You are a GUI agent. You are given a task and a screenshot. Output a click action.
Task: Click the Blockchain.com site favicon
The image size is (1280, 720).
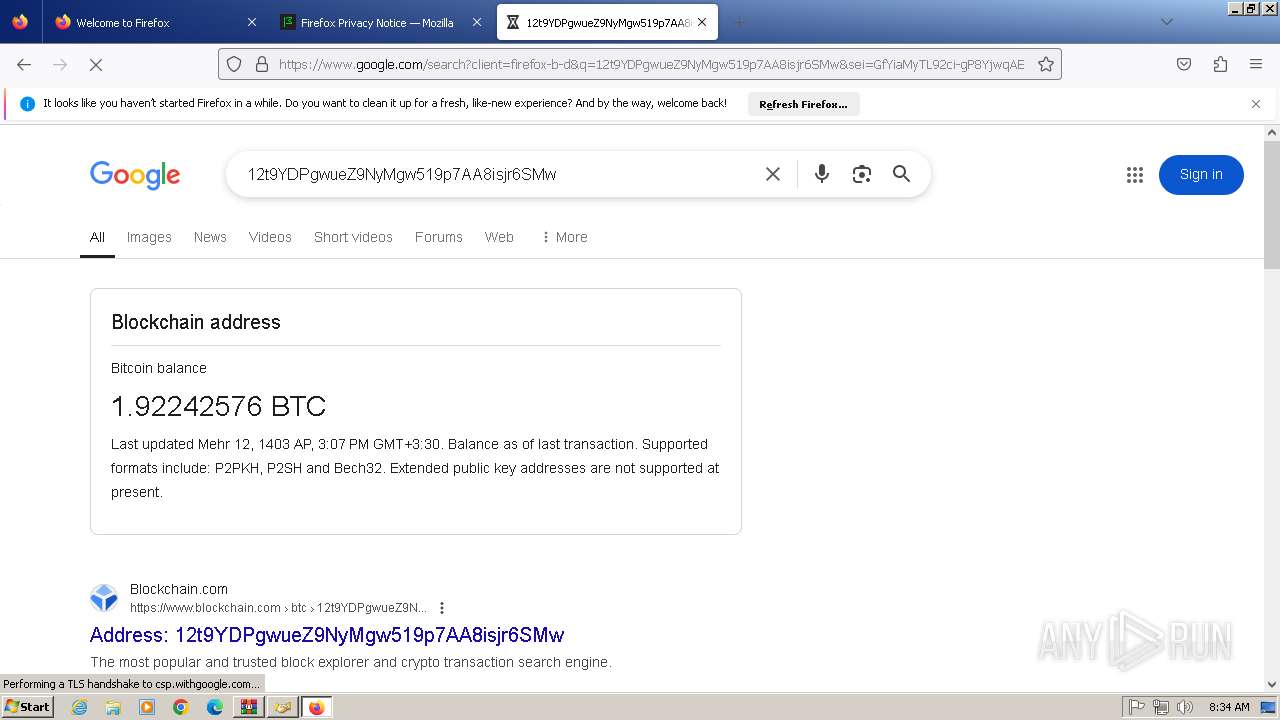104,598
